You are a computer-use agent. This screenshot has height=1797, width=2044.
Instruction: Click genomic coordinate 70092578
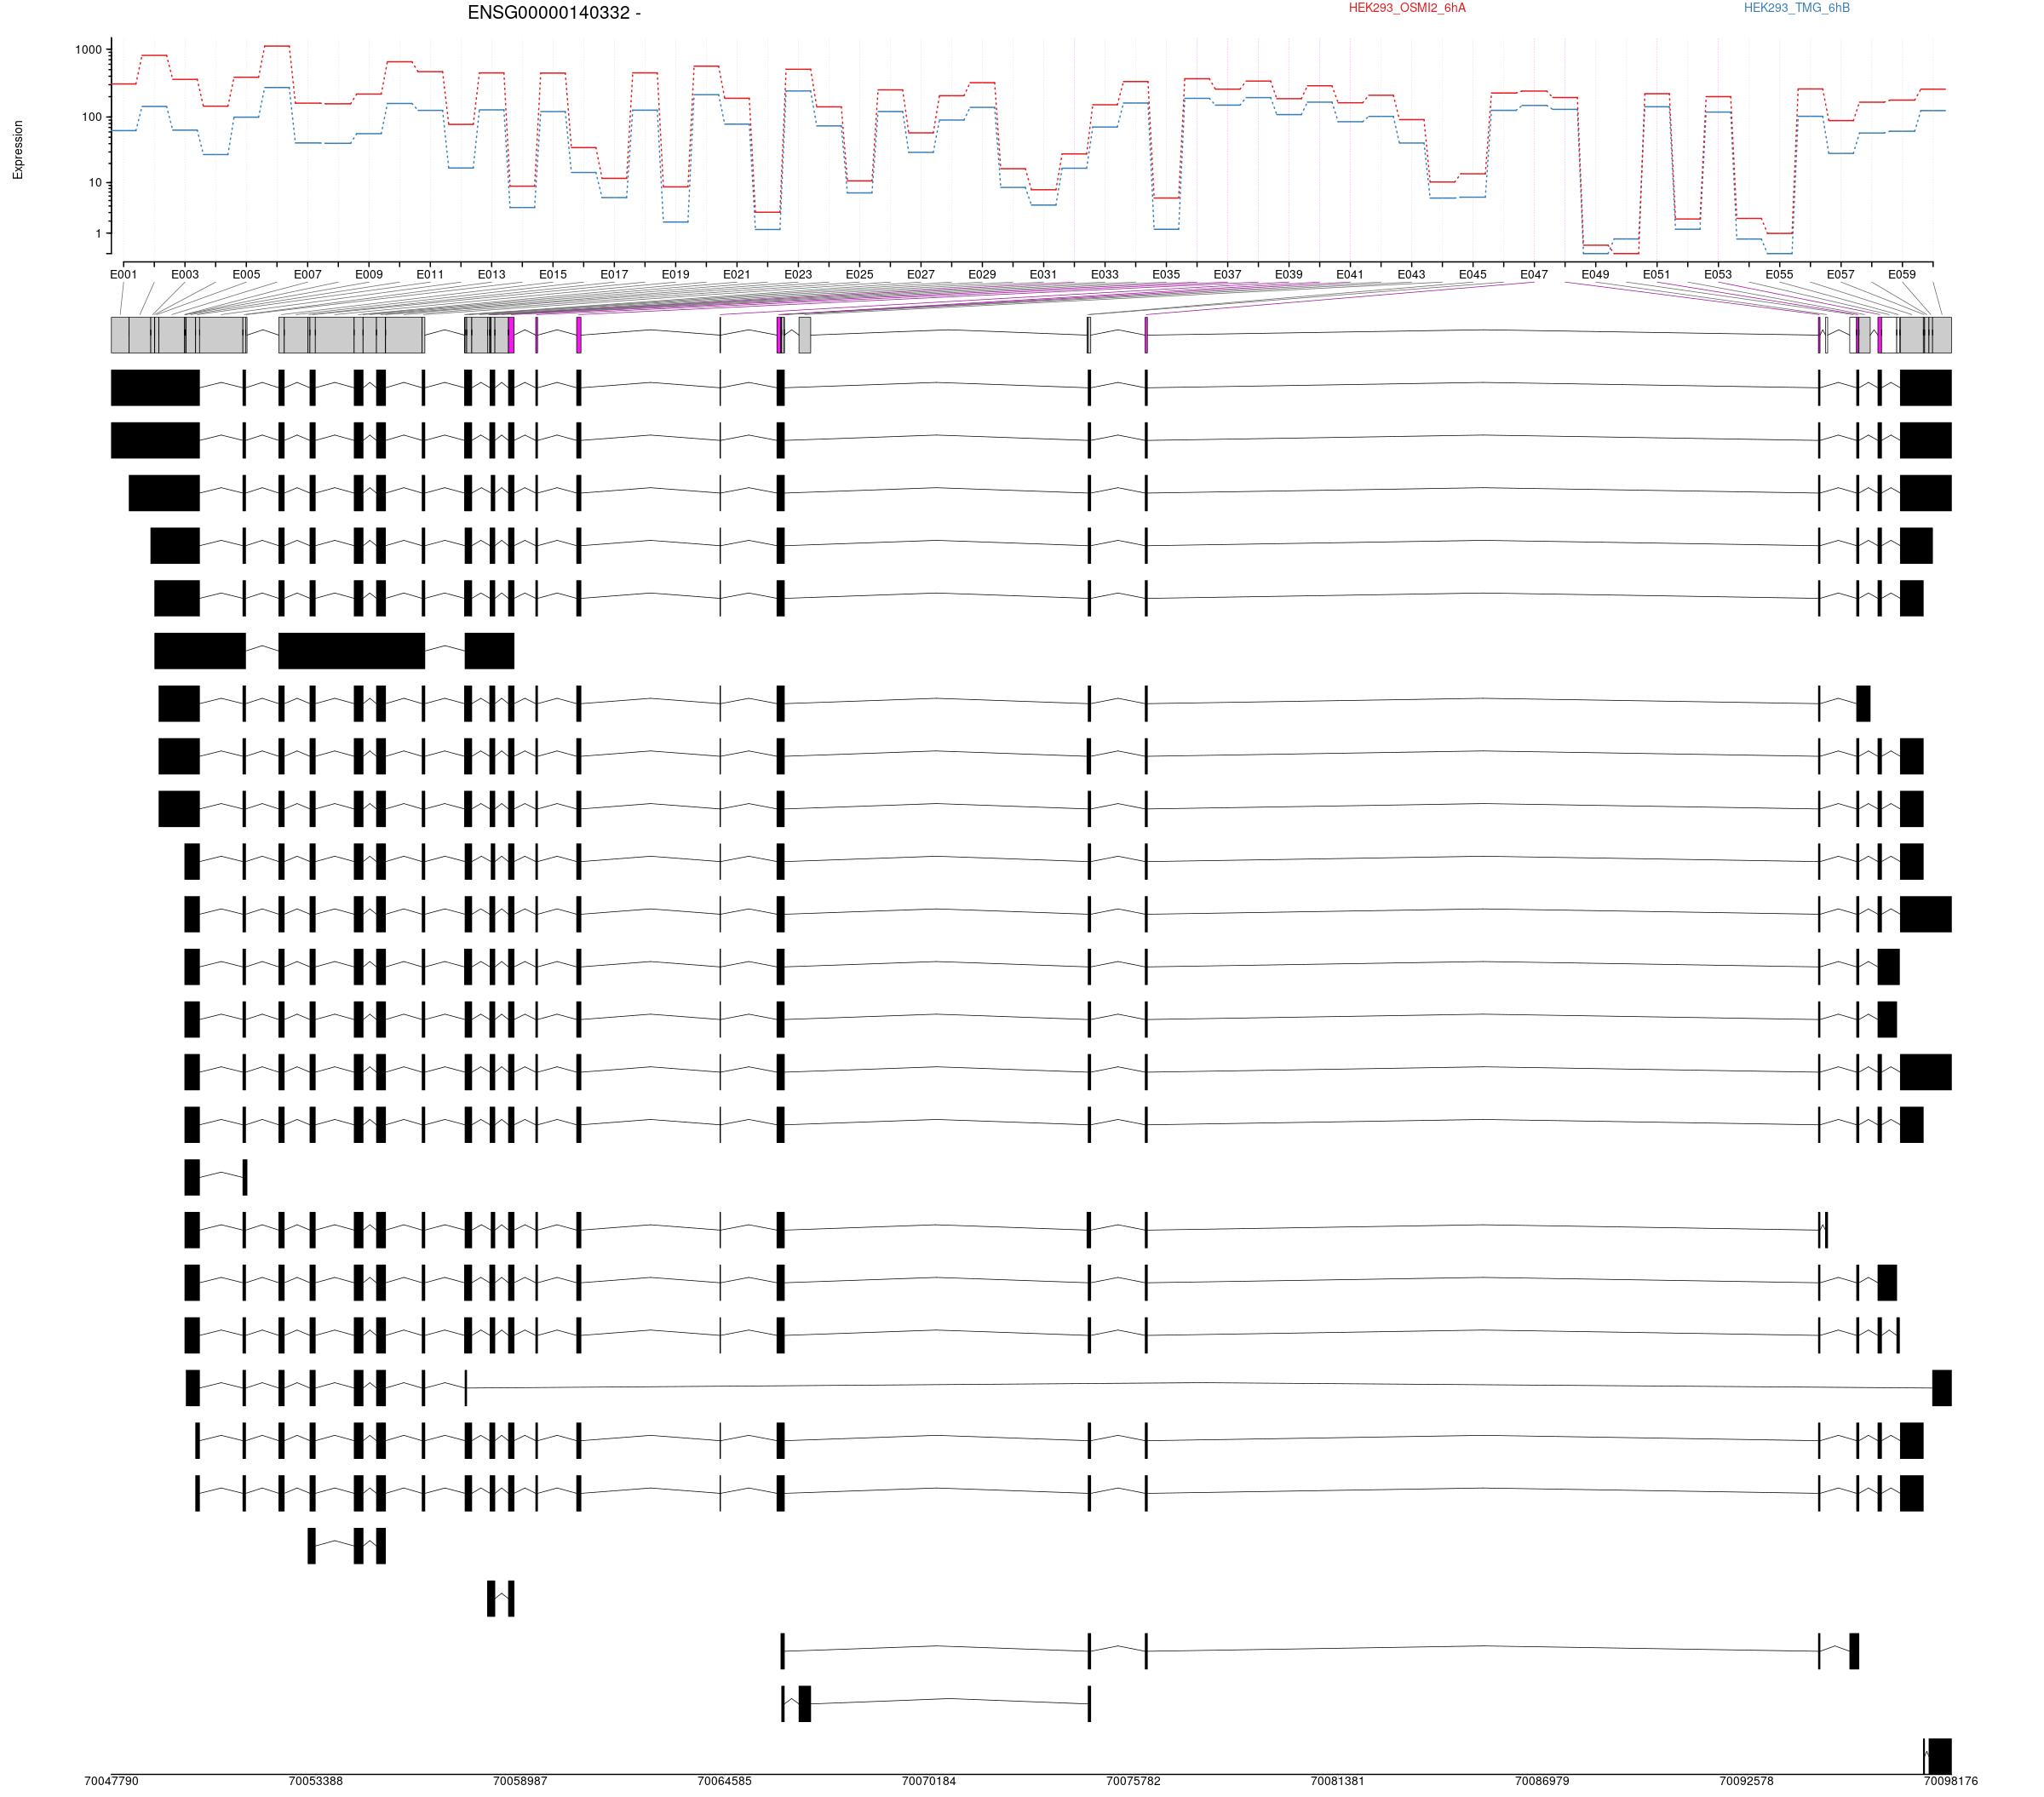tap(1747, 1781)
